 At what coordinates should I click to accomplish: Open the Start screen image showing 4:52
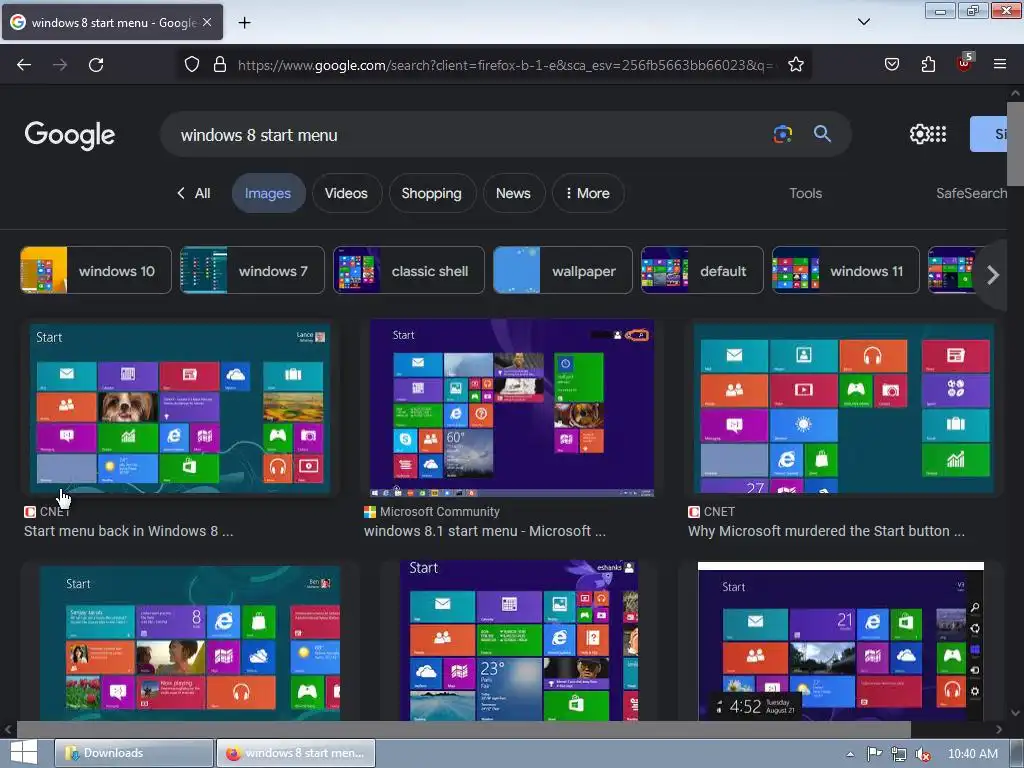tap(840, 641)
